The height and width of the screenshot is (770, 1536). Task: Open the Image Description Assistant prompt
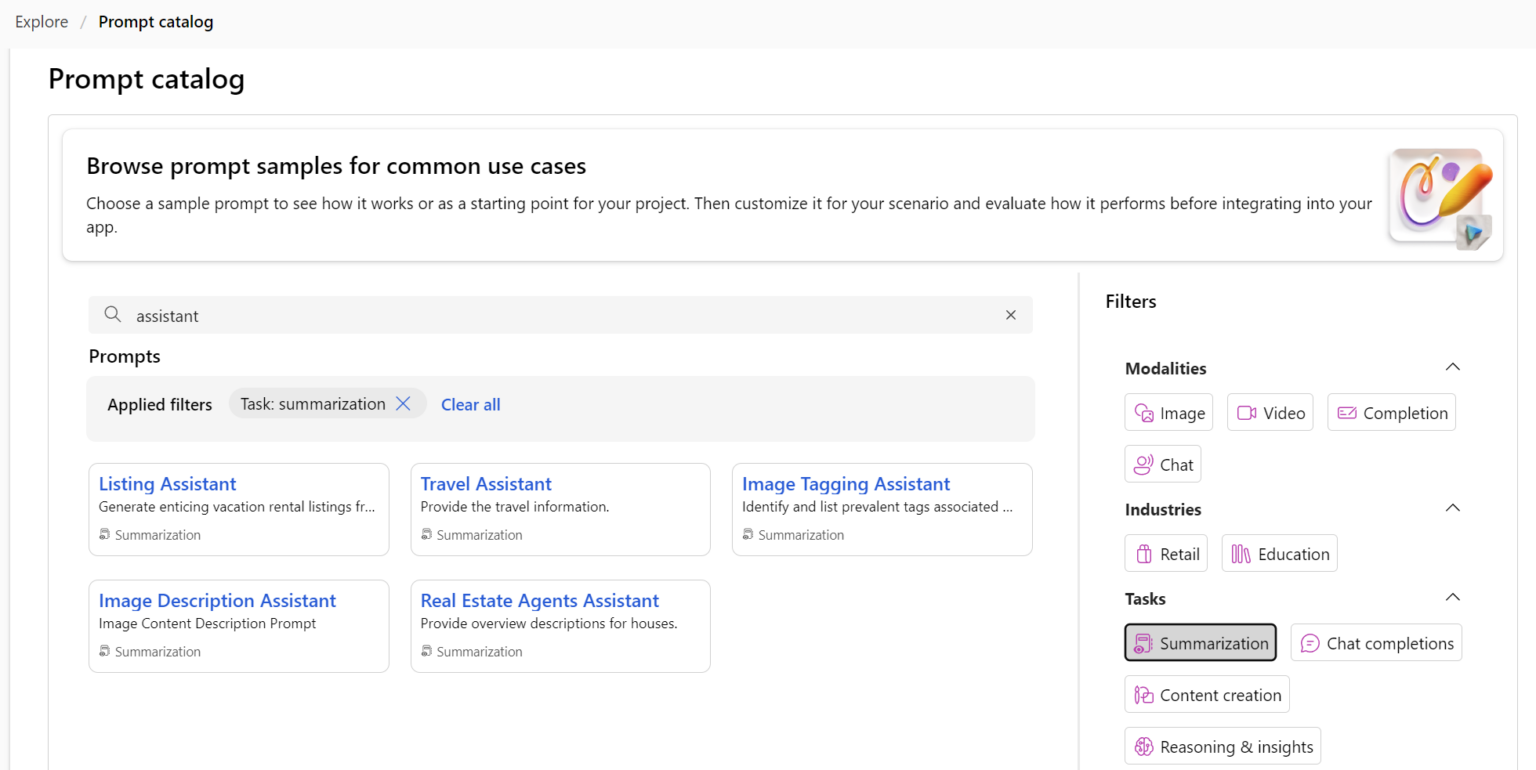[x=217, y=601]
